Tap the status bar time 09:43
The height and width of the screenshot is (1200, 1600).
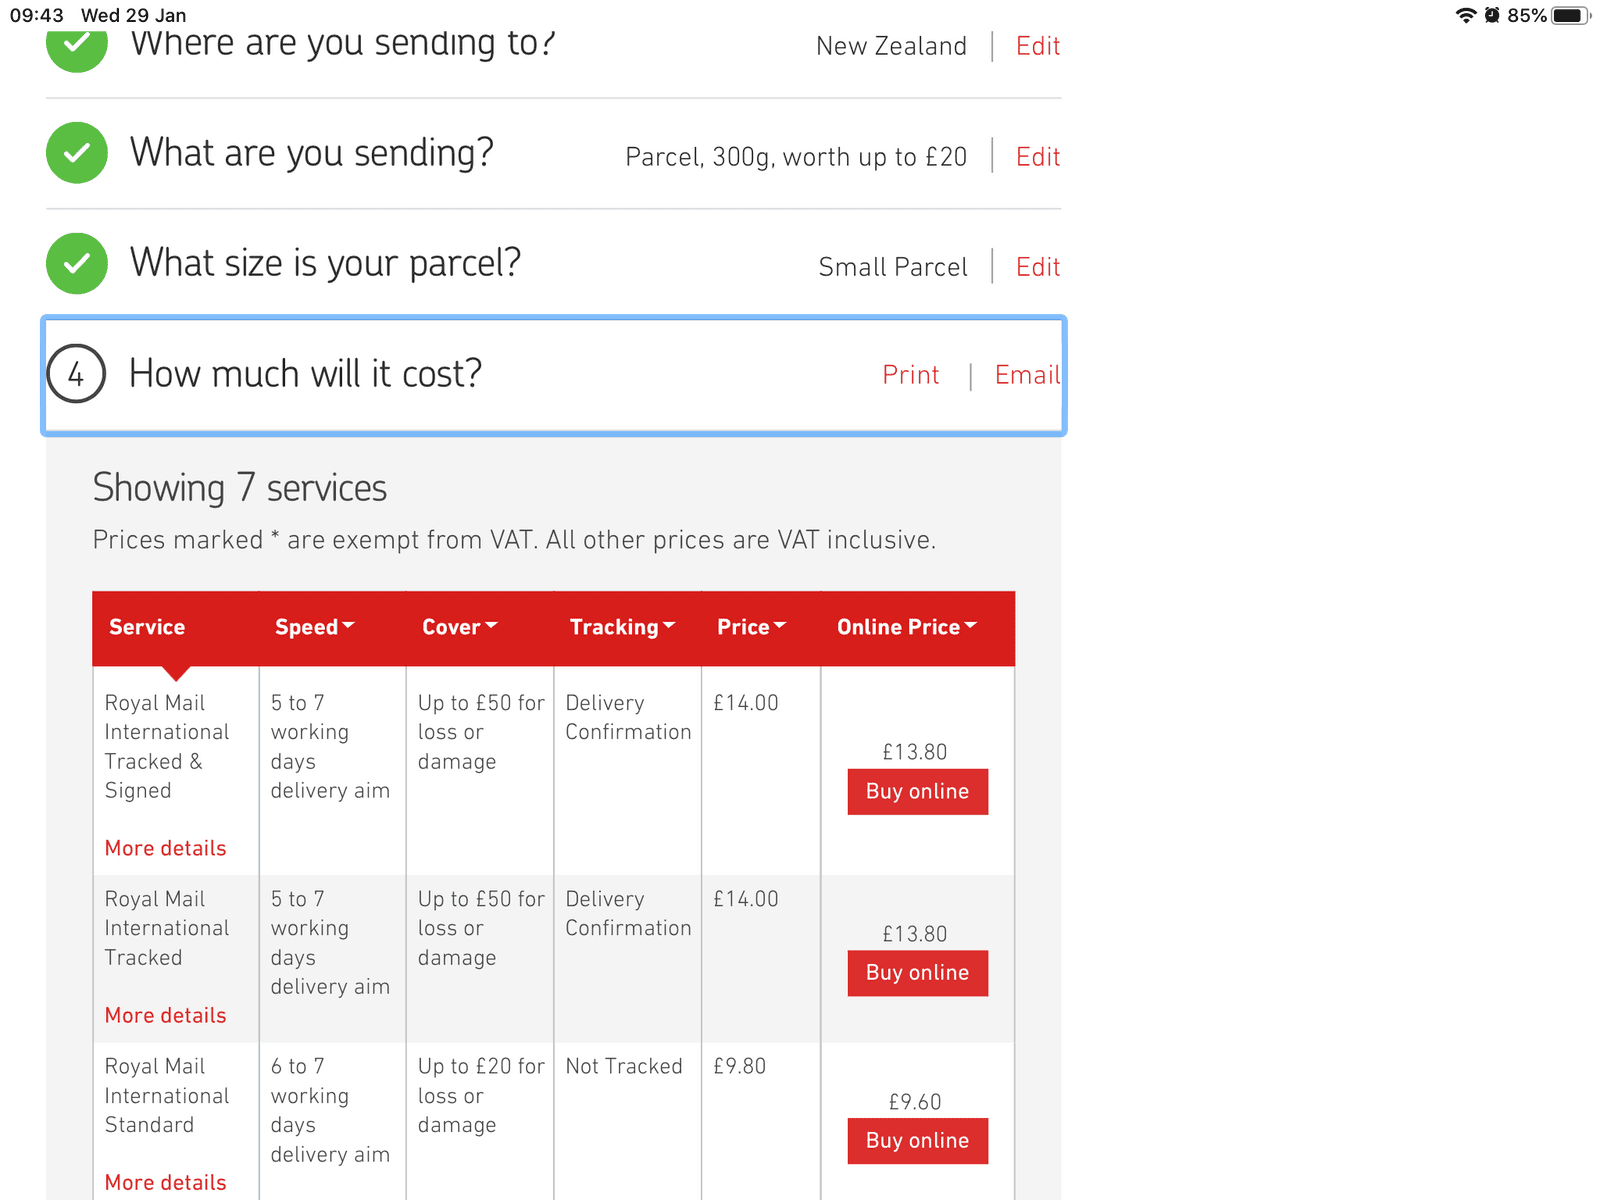(37, 15)
